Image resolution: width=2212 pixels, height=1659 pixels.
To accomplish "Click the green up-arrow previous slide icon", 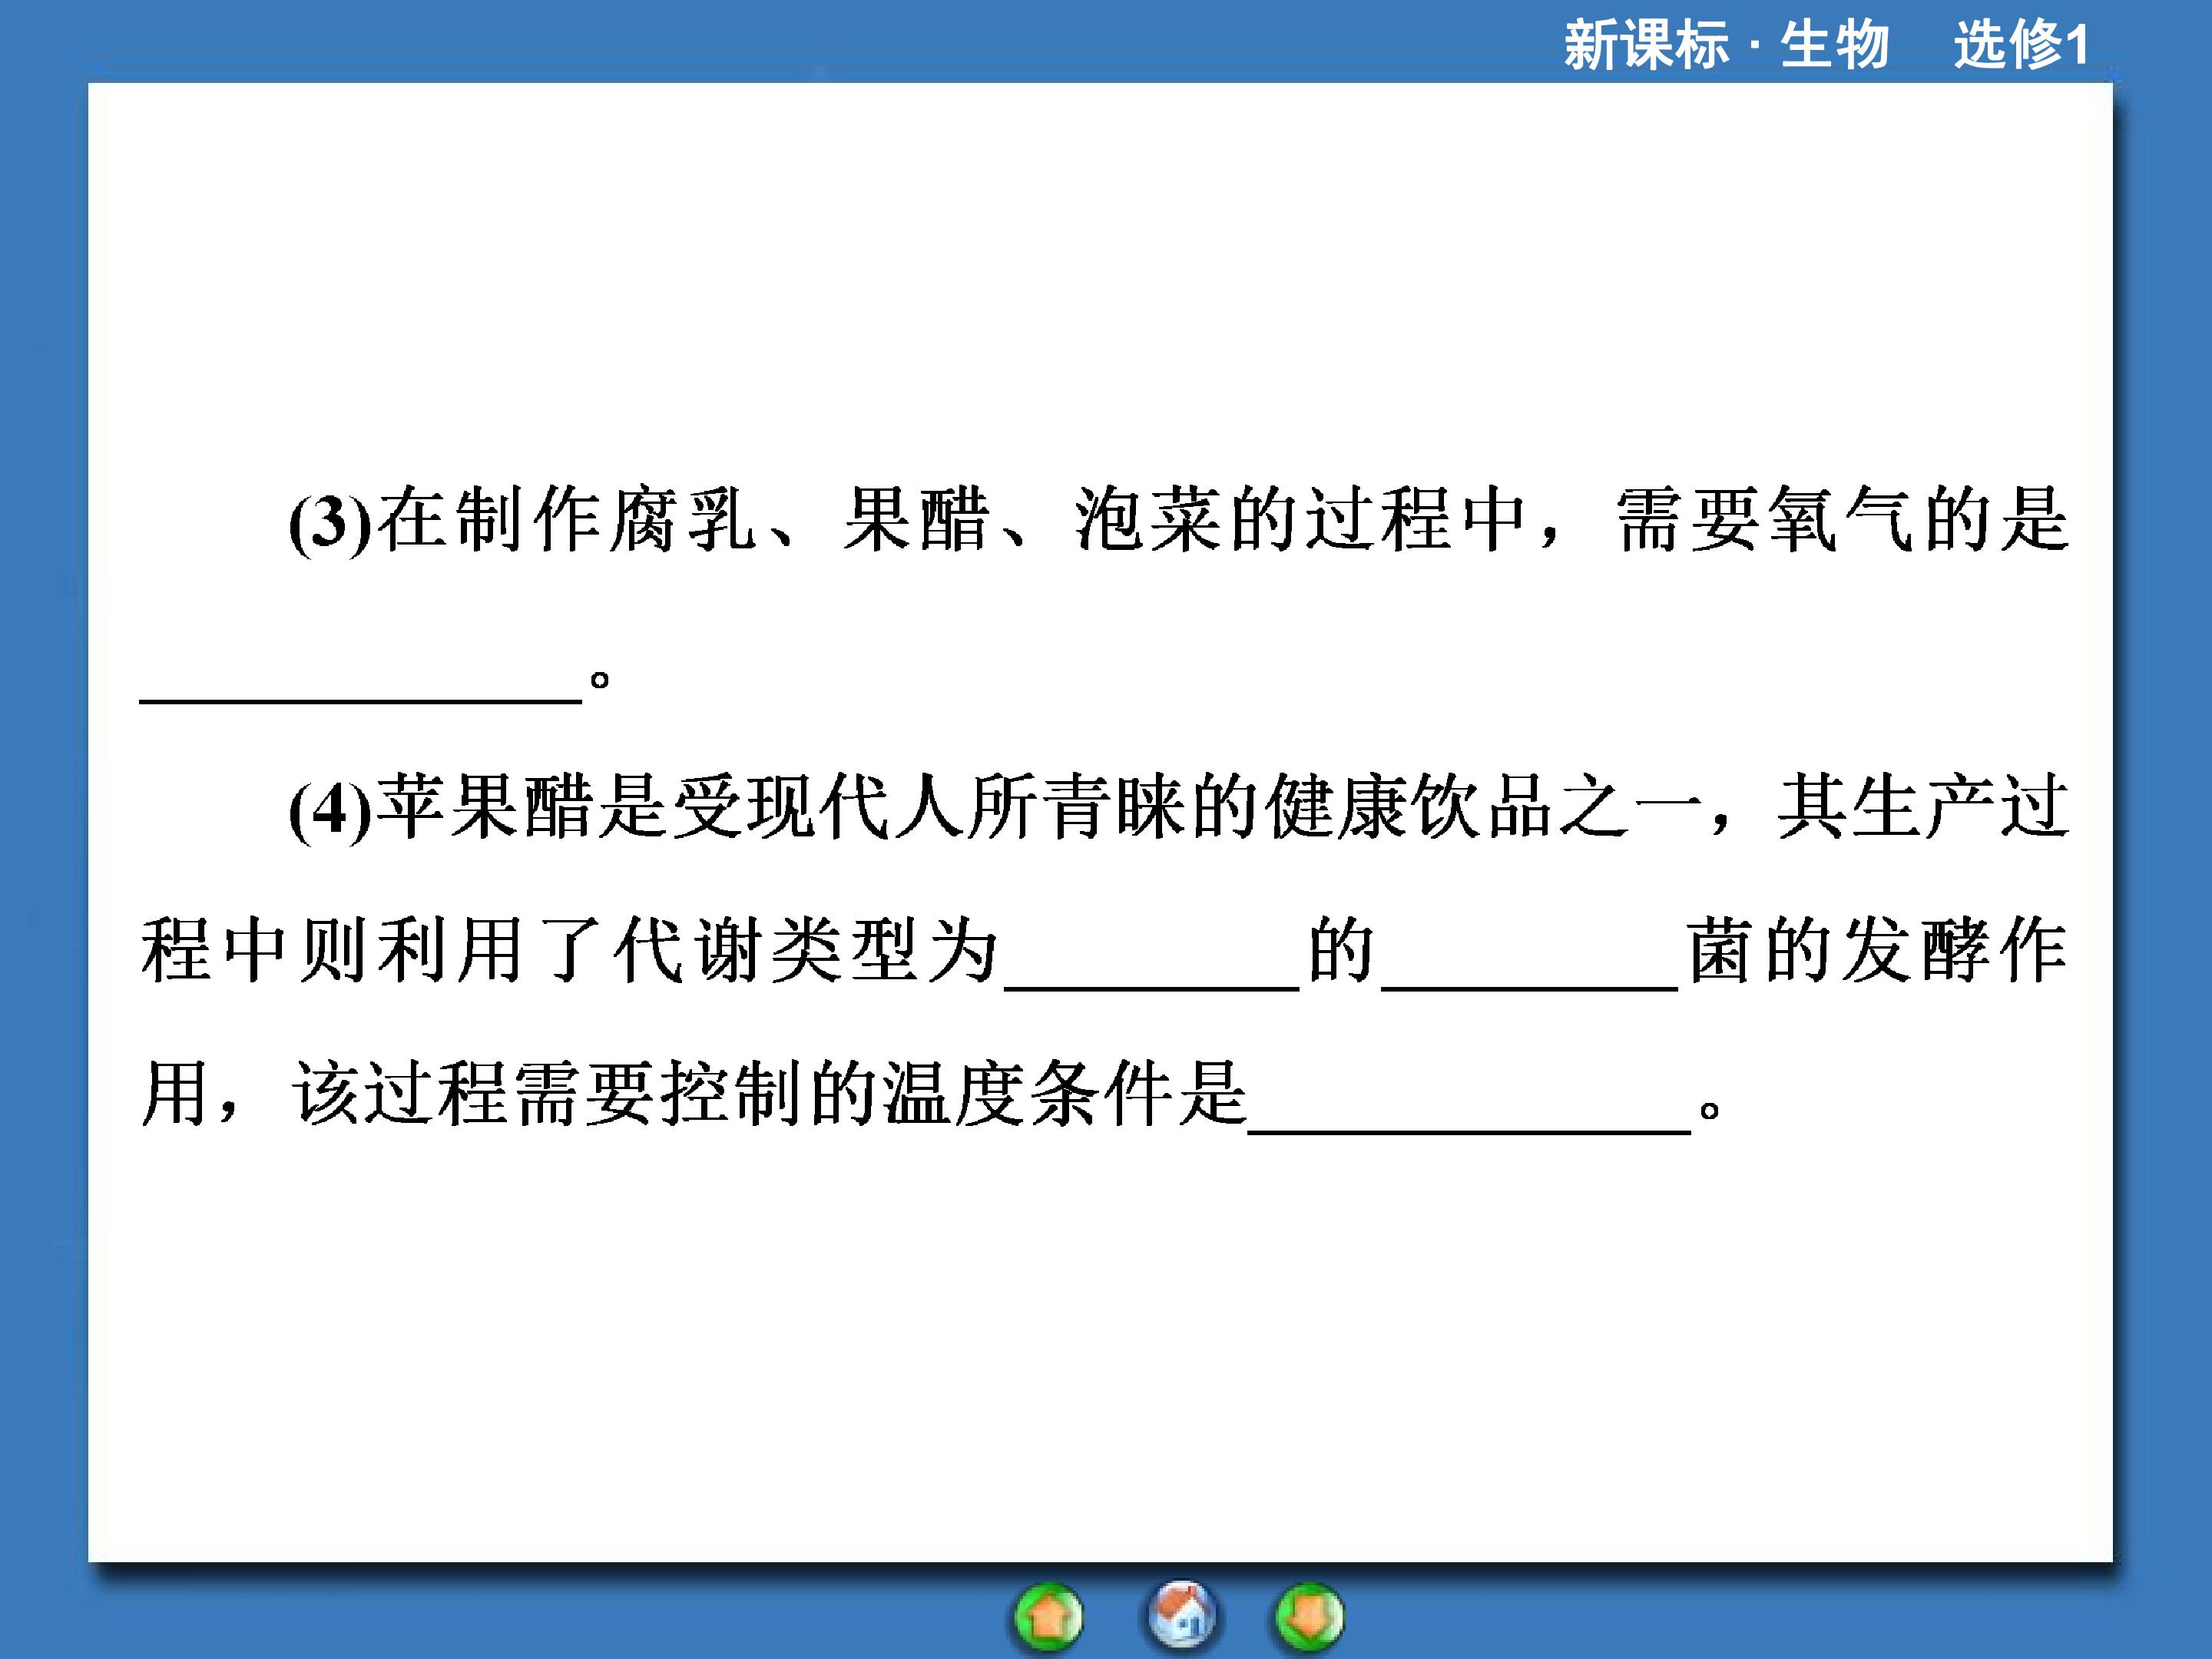I will pyautogui.click(x=1048, y=1616).
